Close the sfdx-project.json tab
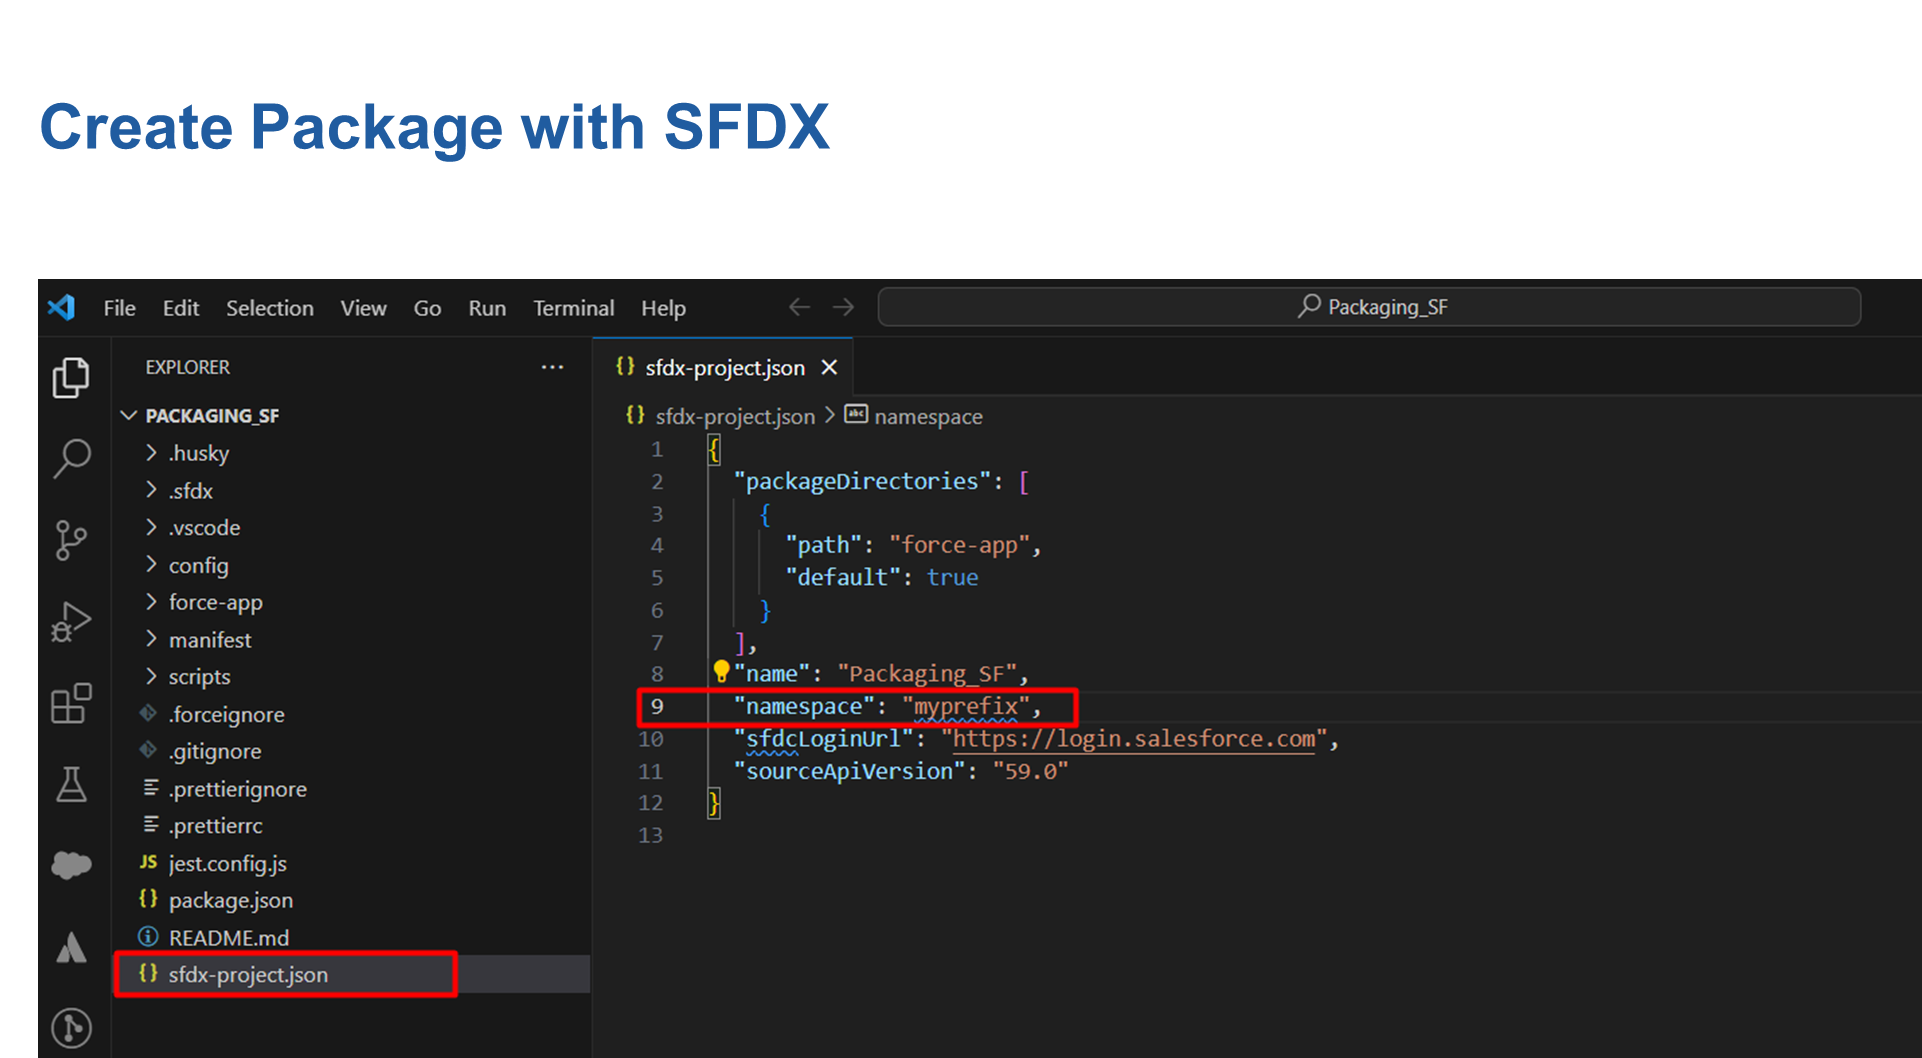 (x=829, y=368)
